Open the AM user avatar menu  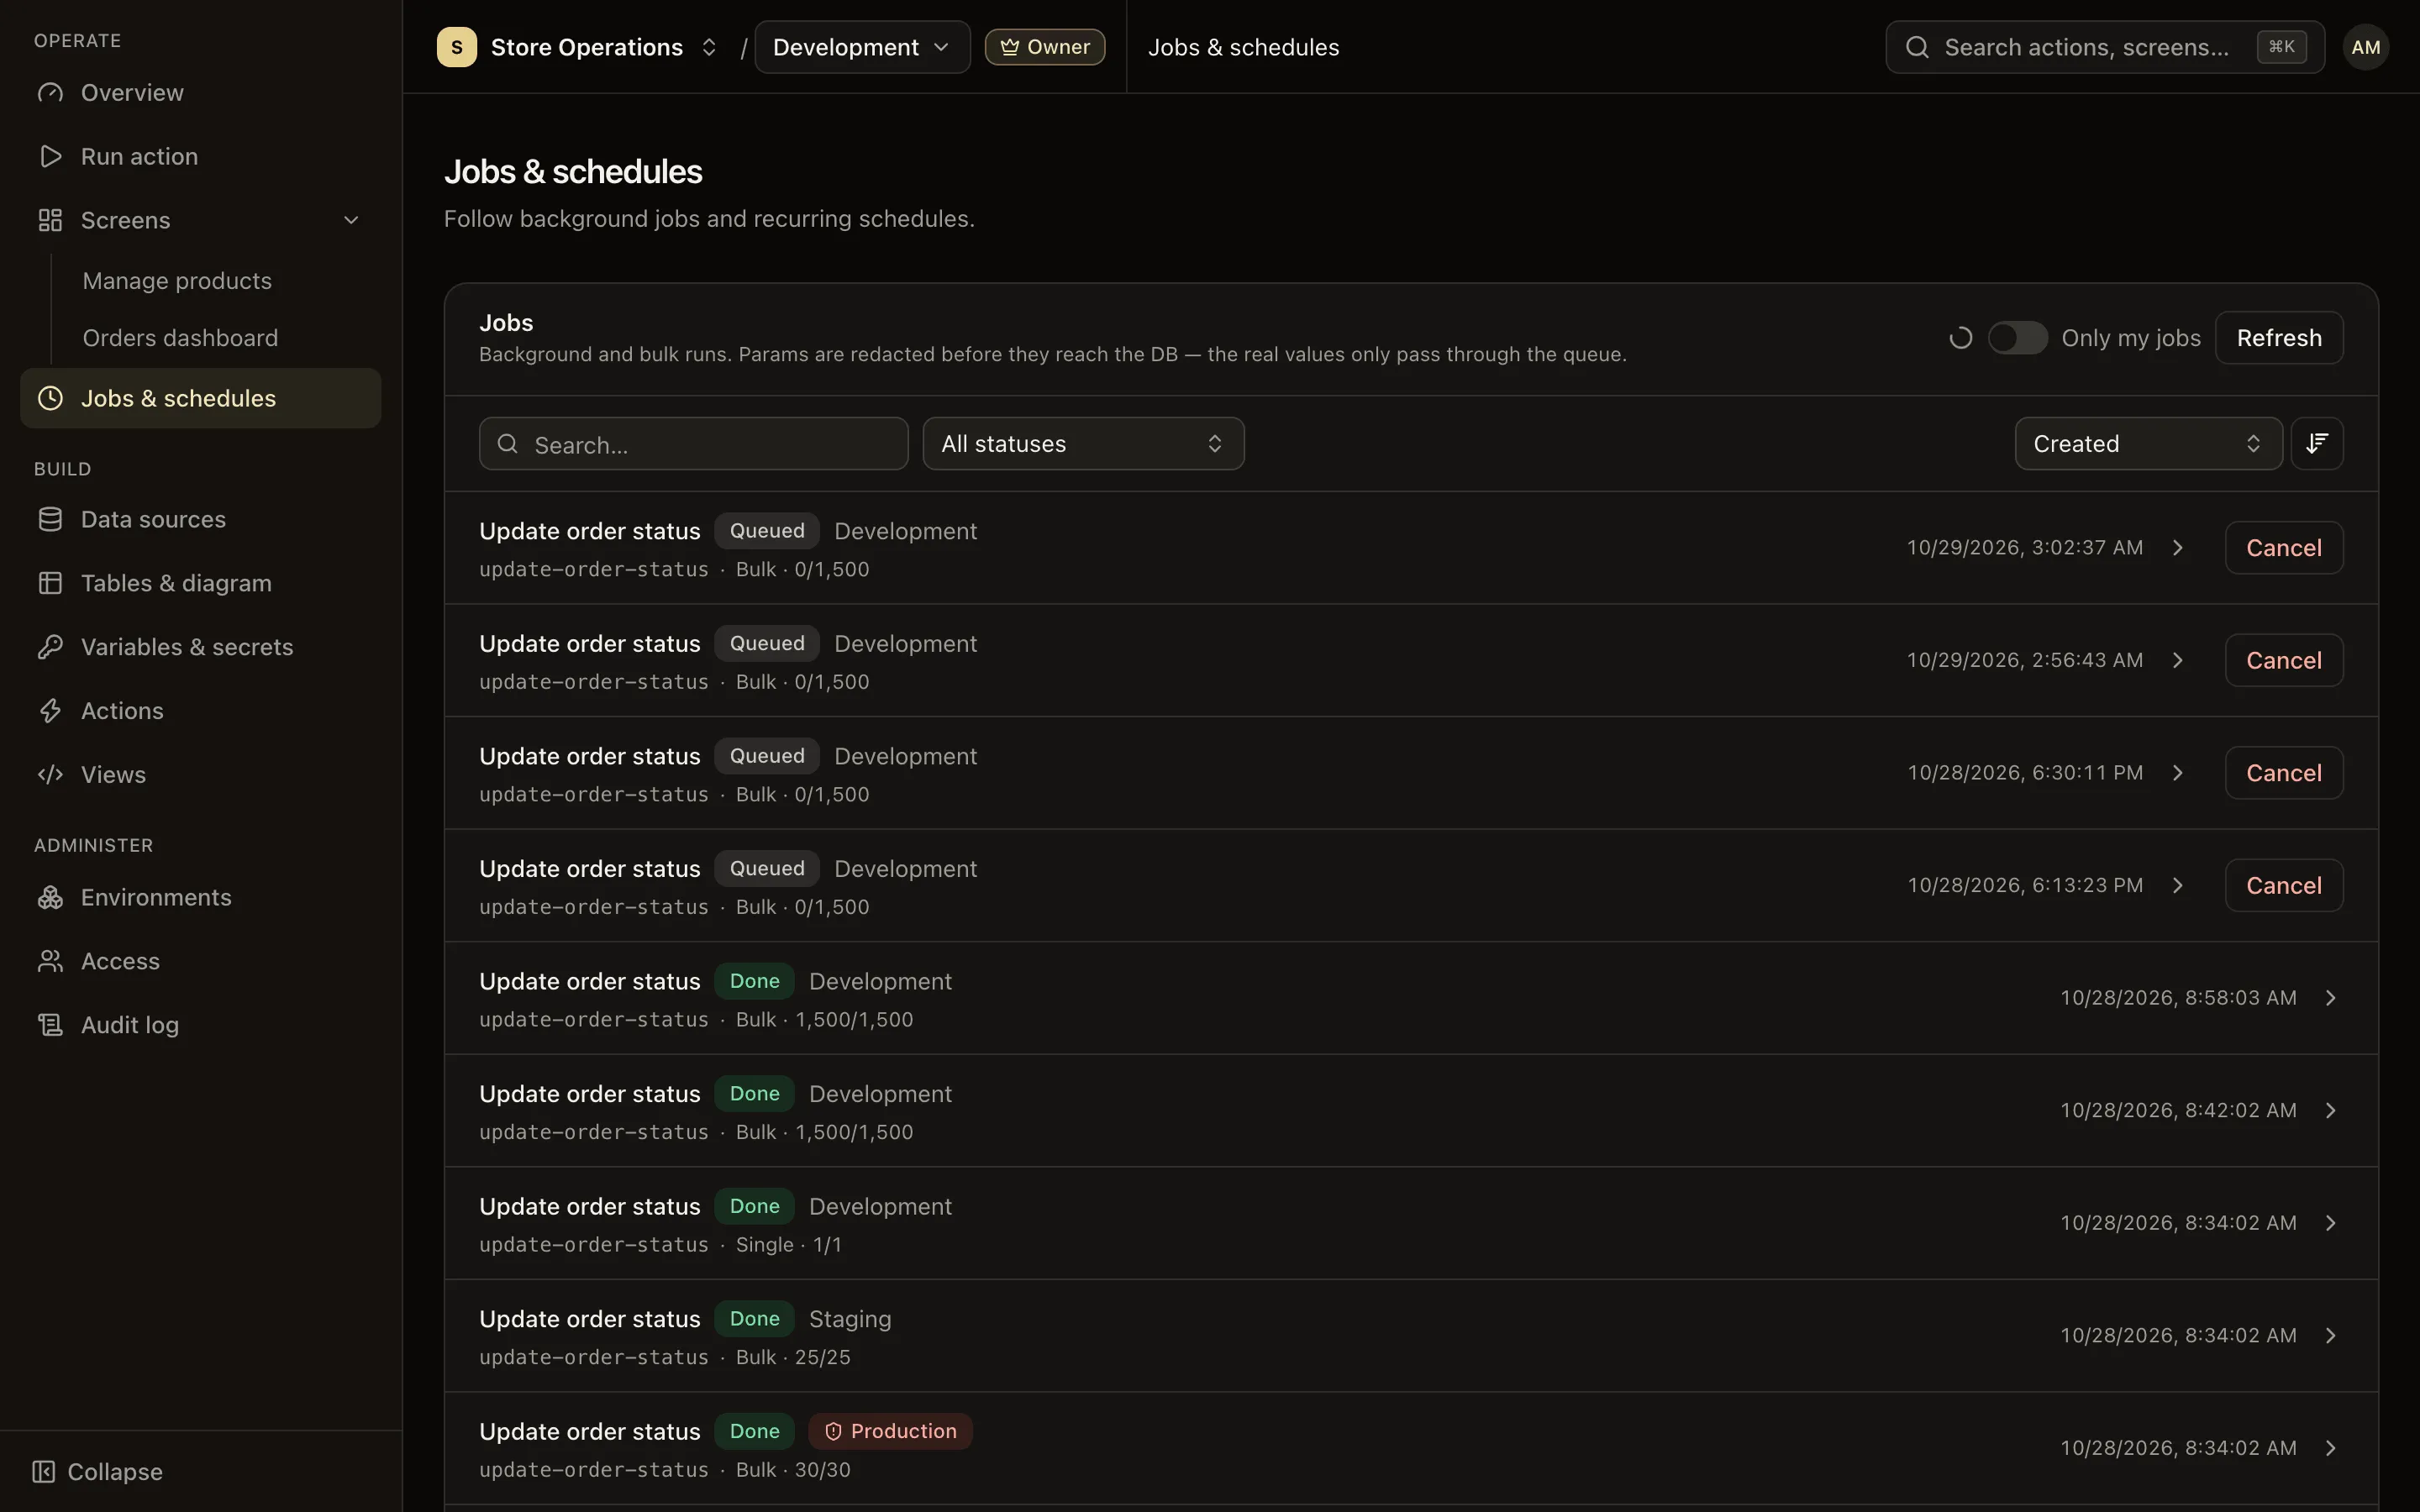(2365, 47)
